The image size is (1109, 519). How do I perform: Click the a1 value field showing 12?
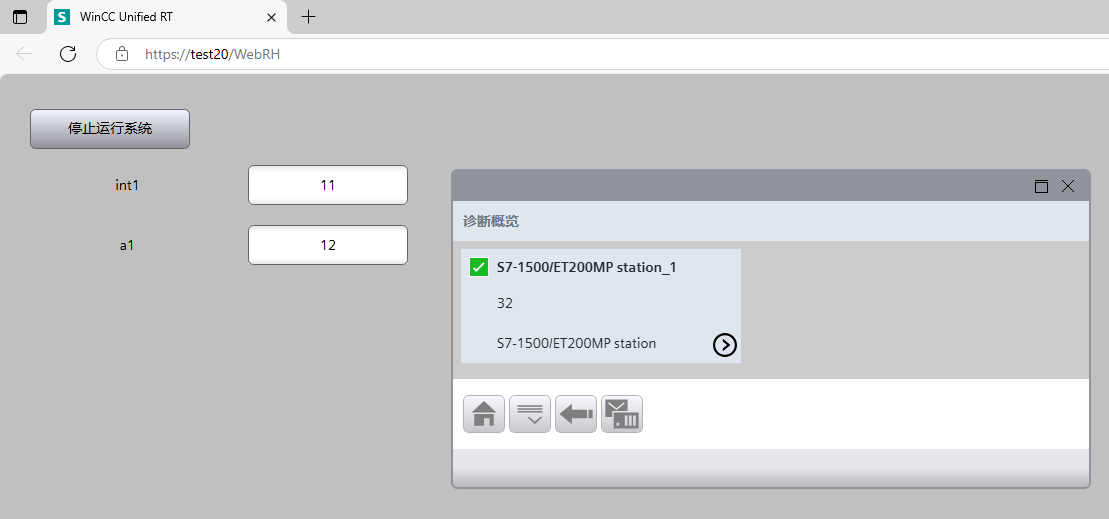click(x=328, y=245)
